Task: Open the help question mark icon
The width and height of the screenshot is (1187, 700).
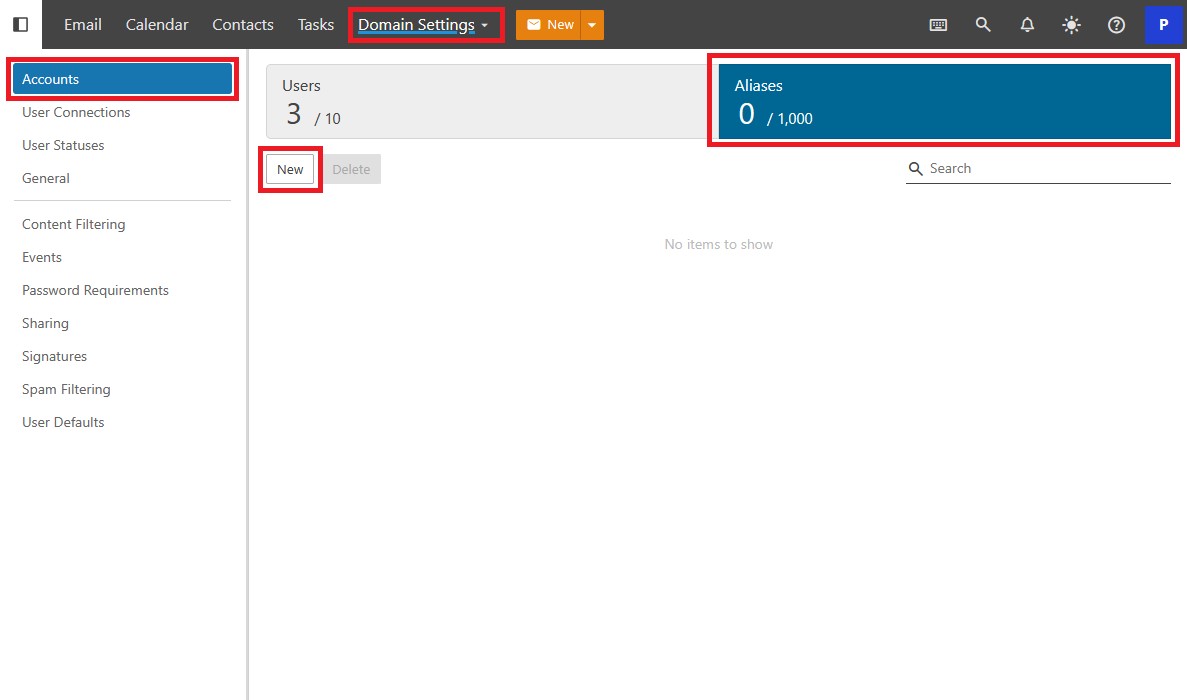Action: tap(1116, 25)
